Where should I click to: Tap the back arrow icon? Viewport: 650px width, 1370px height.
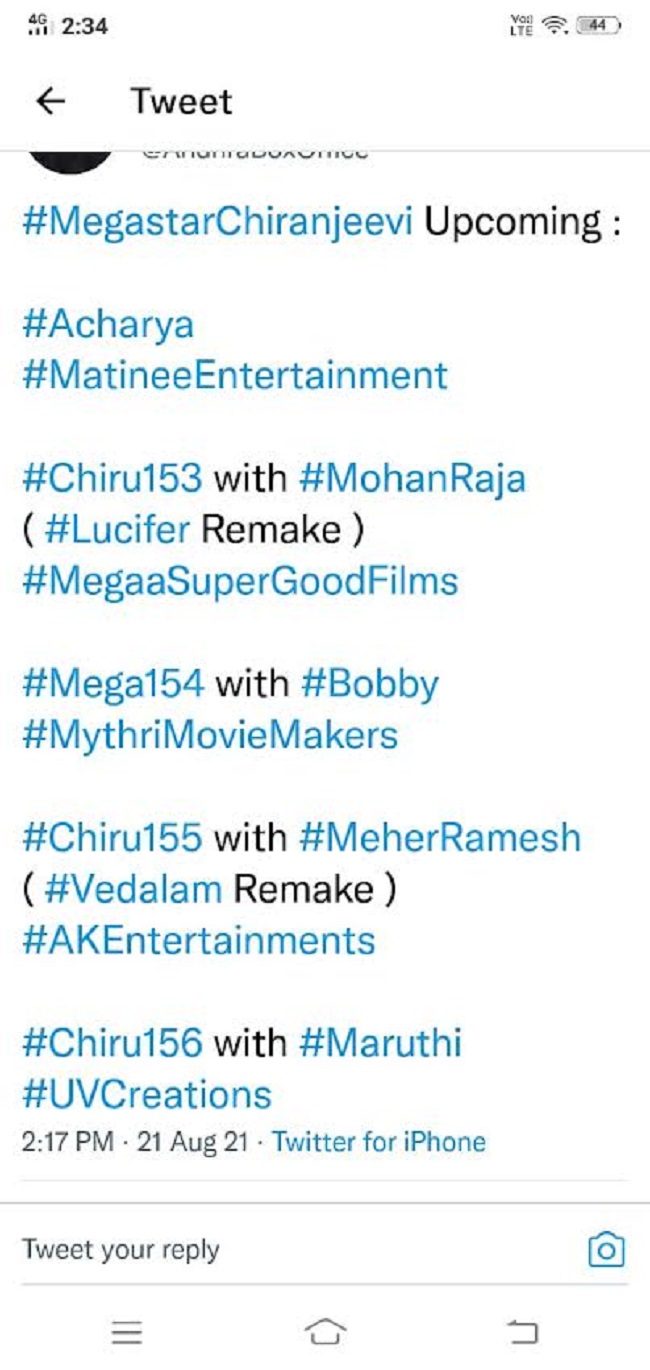click(x=50, y=101)
